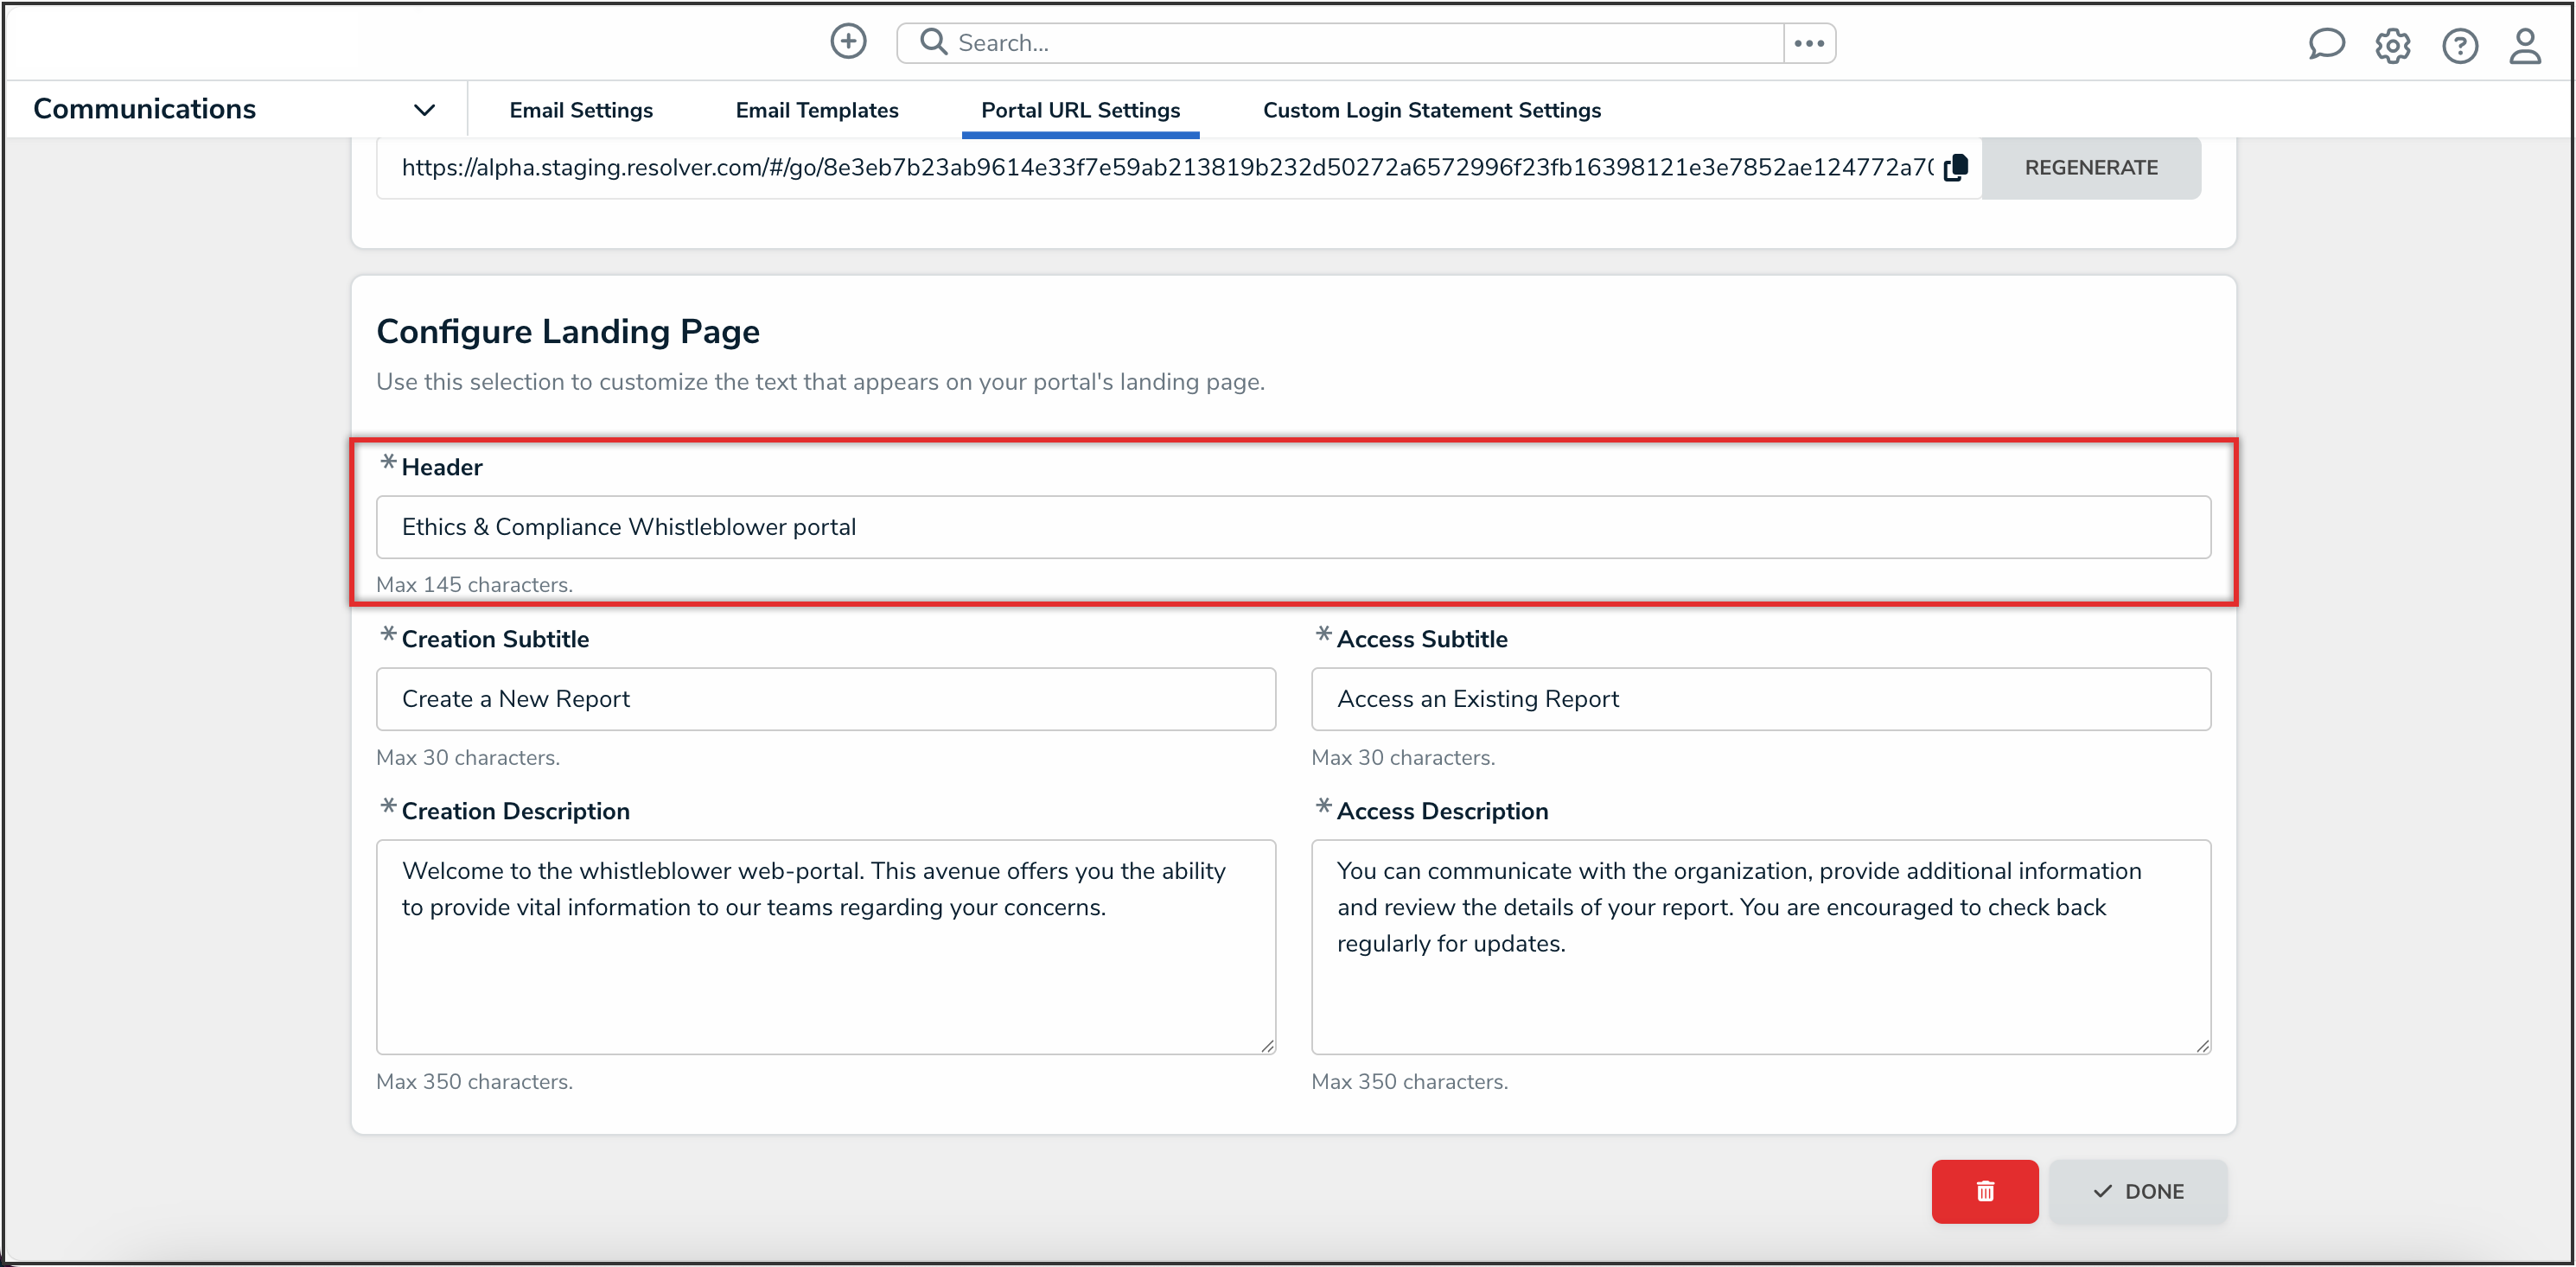Viewport: 2576px width, 1267px height.
Task: Focus the Creation Subtitle input field
Action: (x=825, y=699)
